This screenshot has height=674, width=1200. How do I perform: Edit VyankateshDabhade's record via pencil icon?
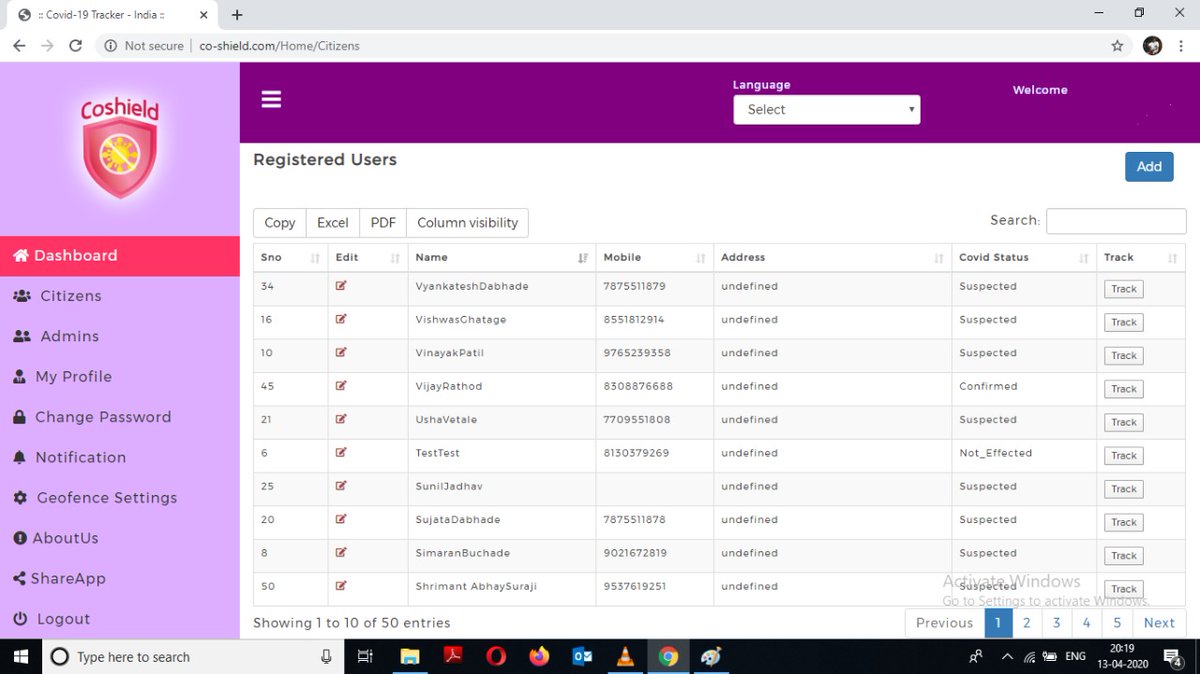(x=341, y=286)
